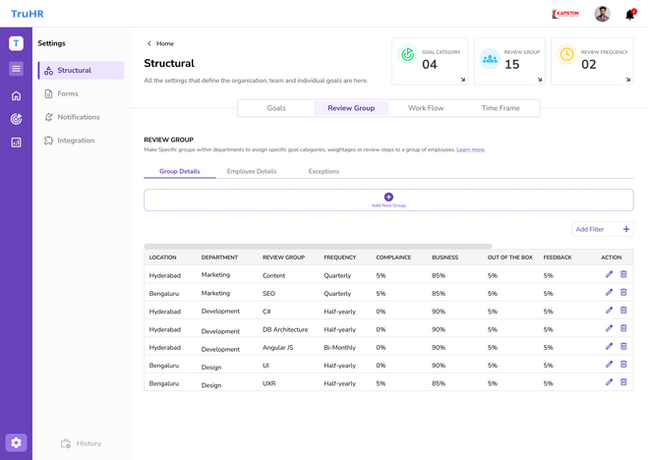Open the reports chart icon in sidebar

pos(16,142)
